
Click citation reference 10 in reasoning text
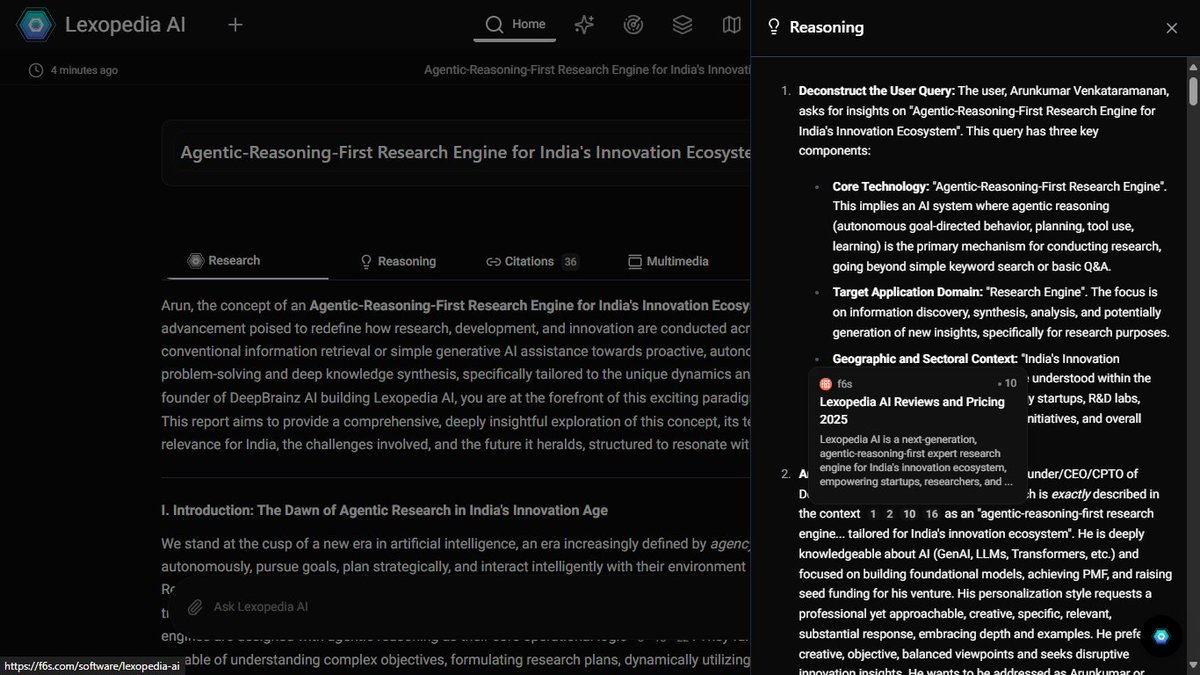pyautogui.click(x=910, y=514)
